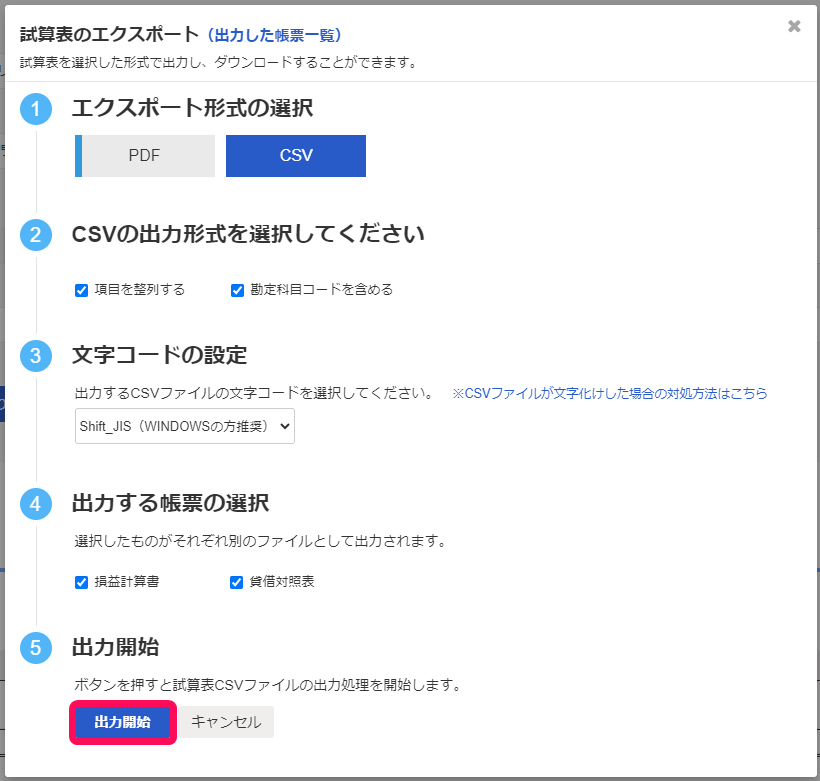Click the キャンセル button
Image resolution: width=820 pixels, height=781 pixels.
[226, 722]
